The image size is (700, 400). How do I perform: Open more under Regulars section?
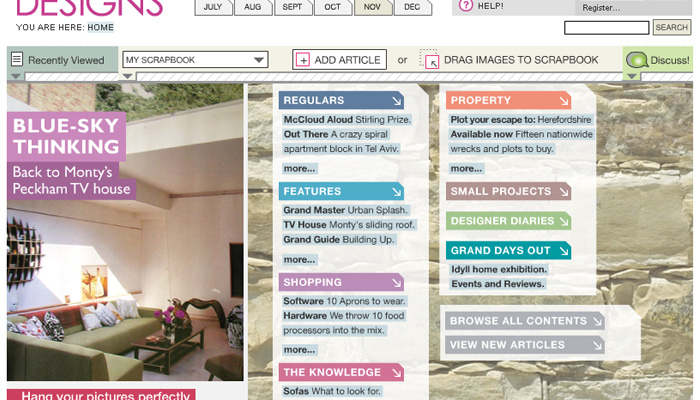300,169
